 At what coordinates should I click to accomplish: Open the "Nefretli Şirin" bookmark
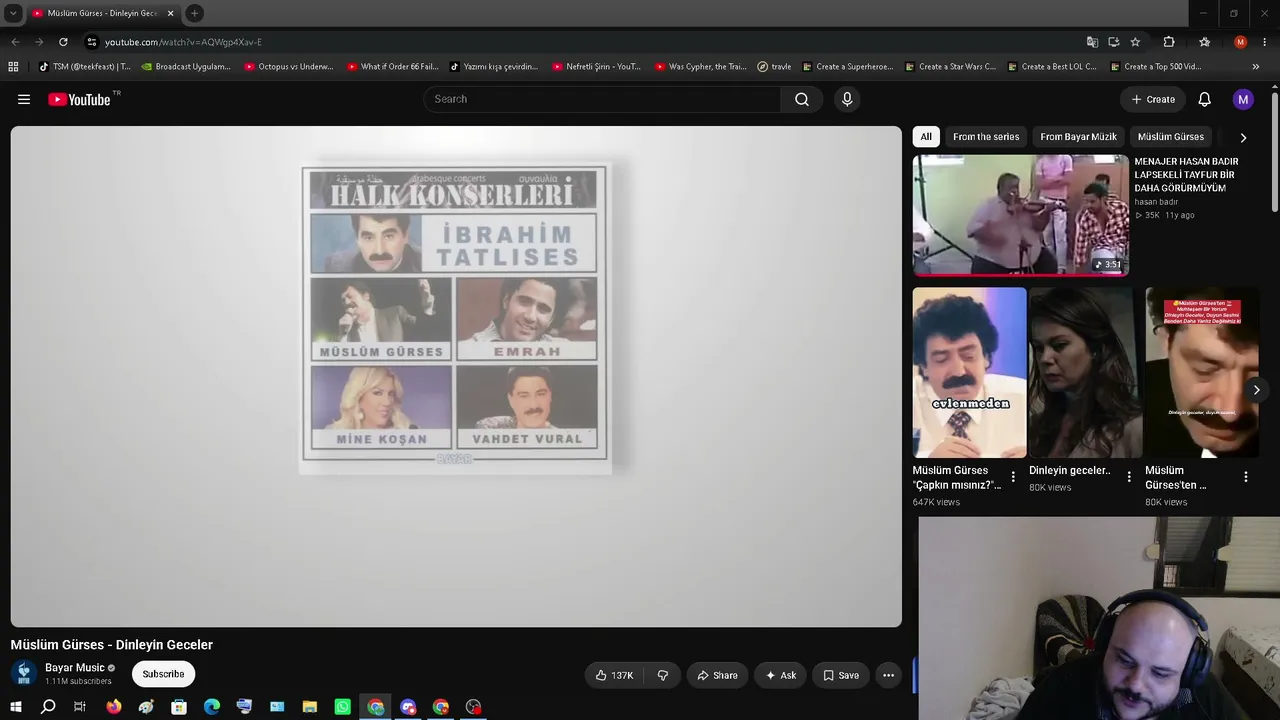coord(596,67)
